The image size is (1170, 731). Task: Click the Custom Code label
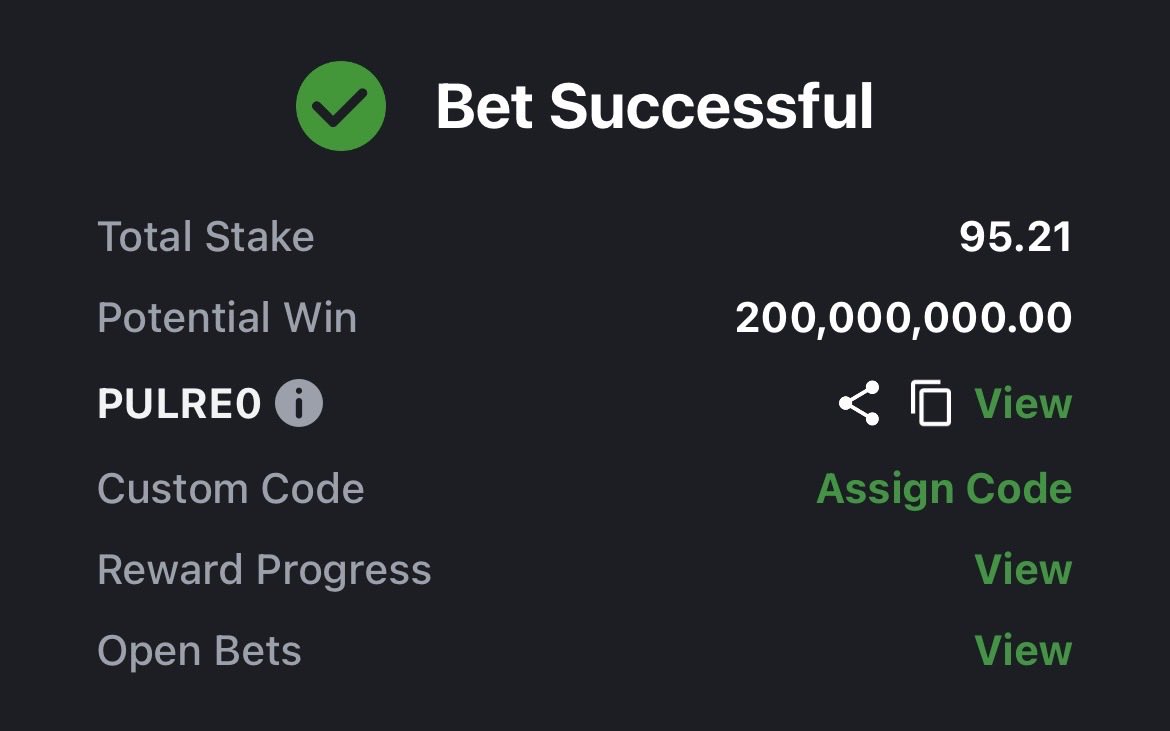231,489
